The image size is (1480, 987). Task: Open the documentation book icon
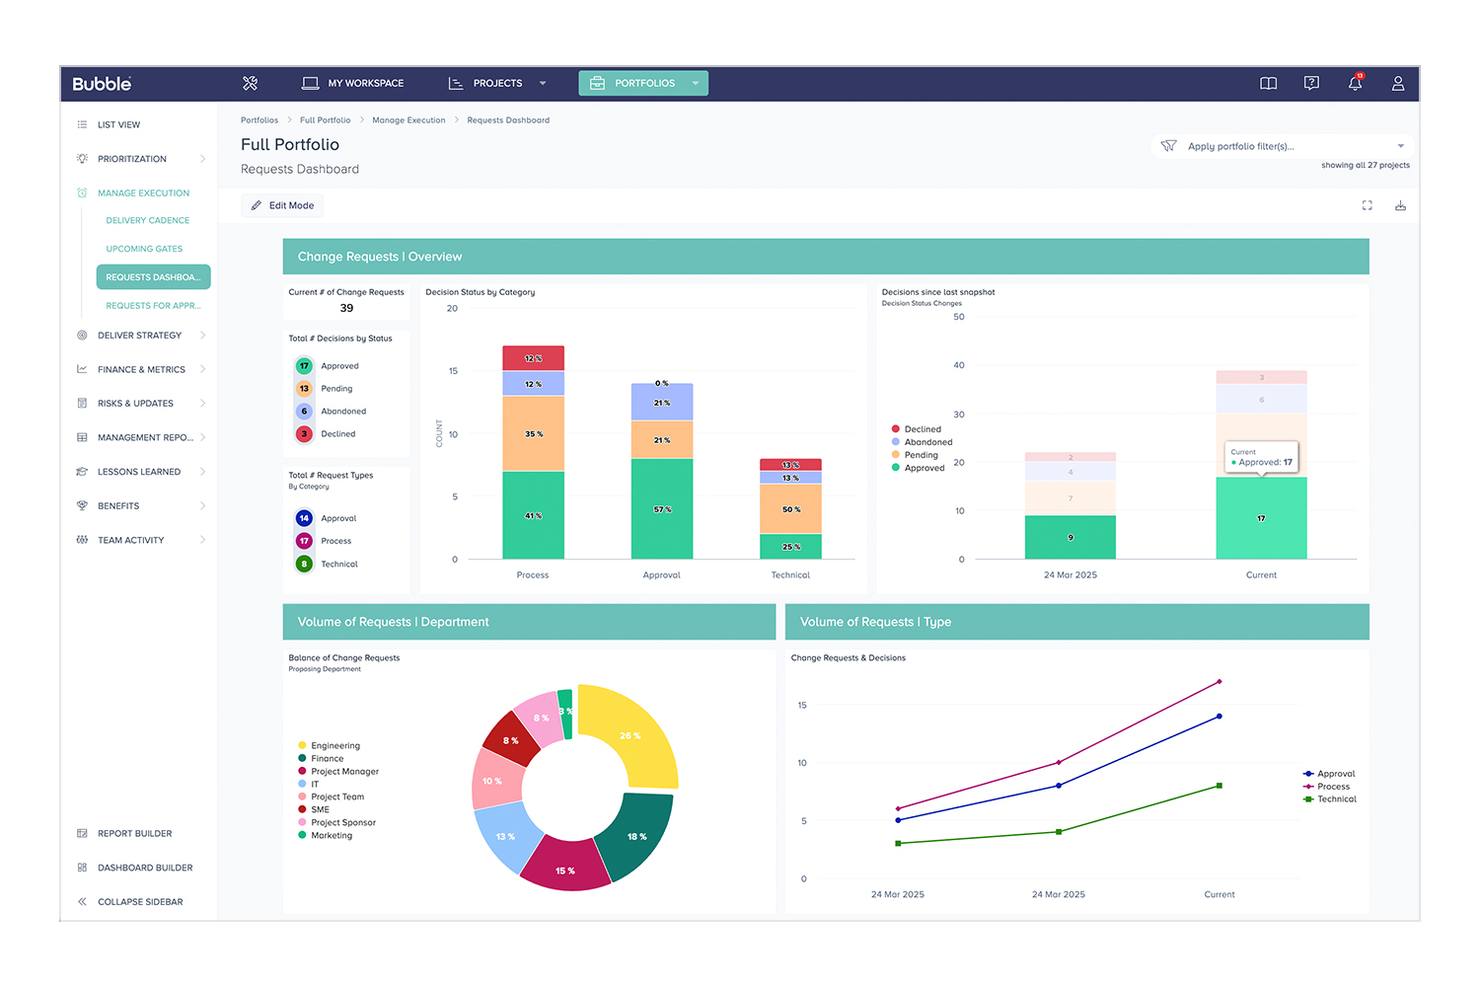[1268, 83]
